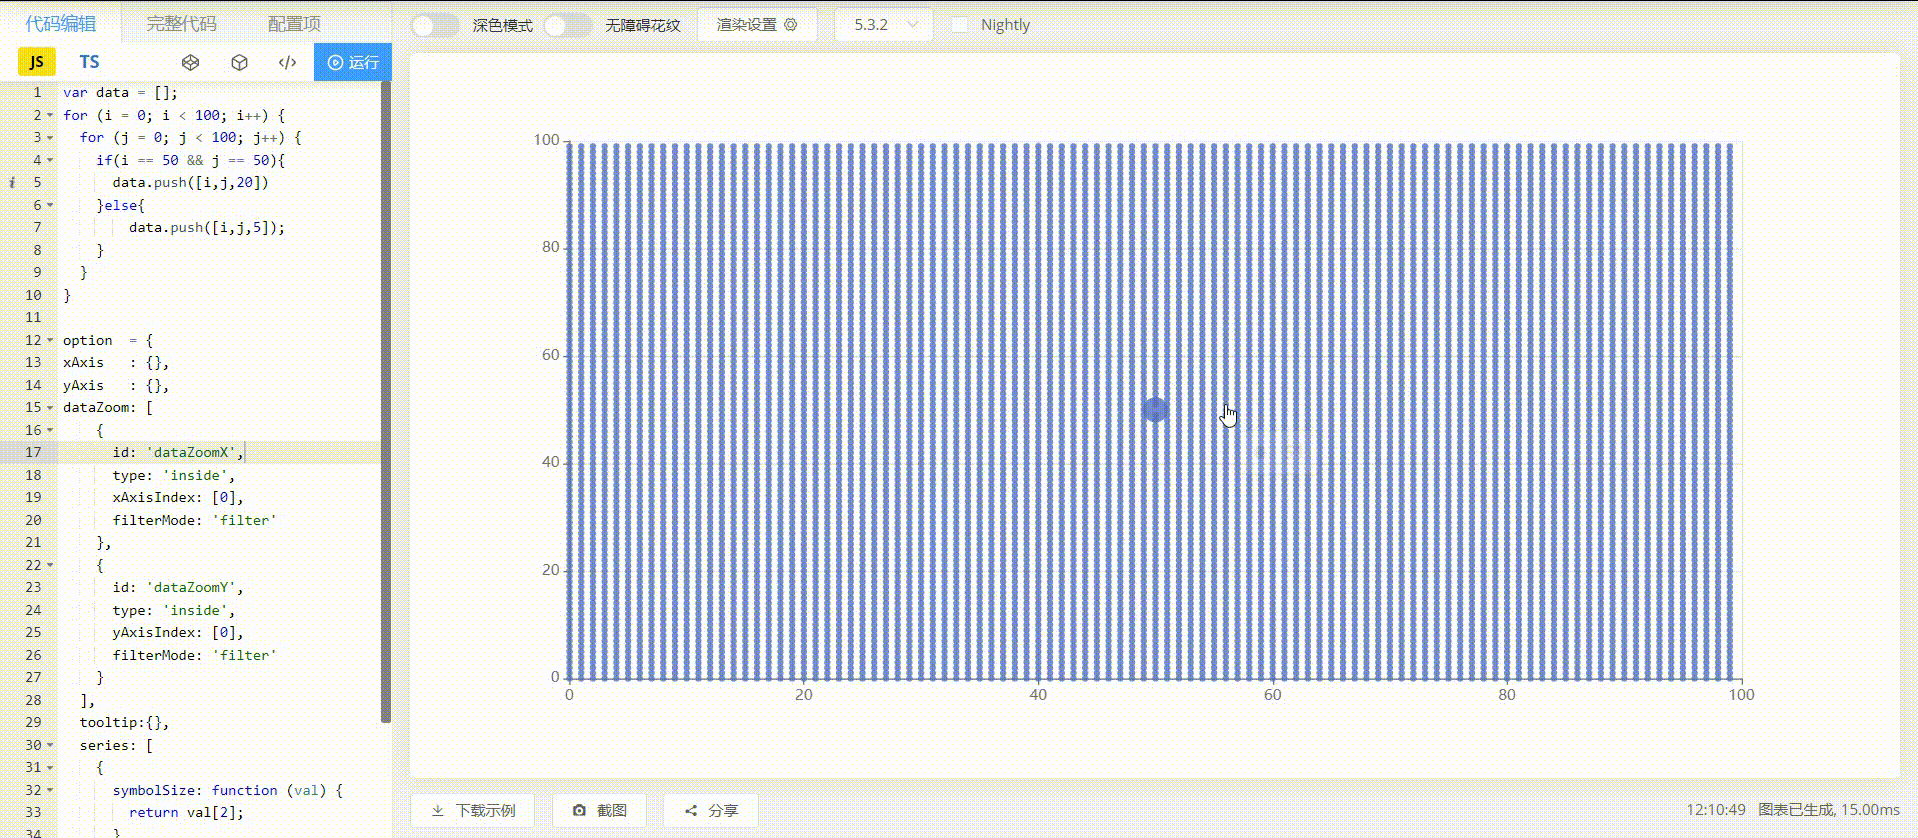This screenshot has width=1918, height=838.
Task: Click 'tooltip:{},' on line 29
Action: tap(124, 722)
